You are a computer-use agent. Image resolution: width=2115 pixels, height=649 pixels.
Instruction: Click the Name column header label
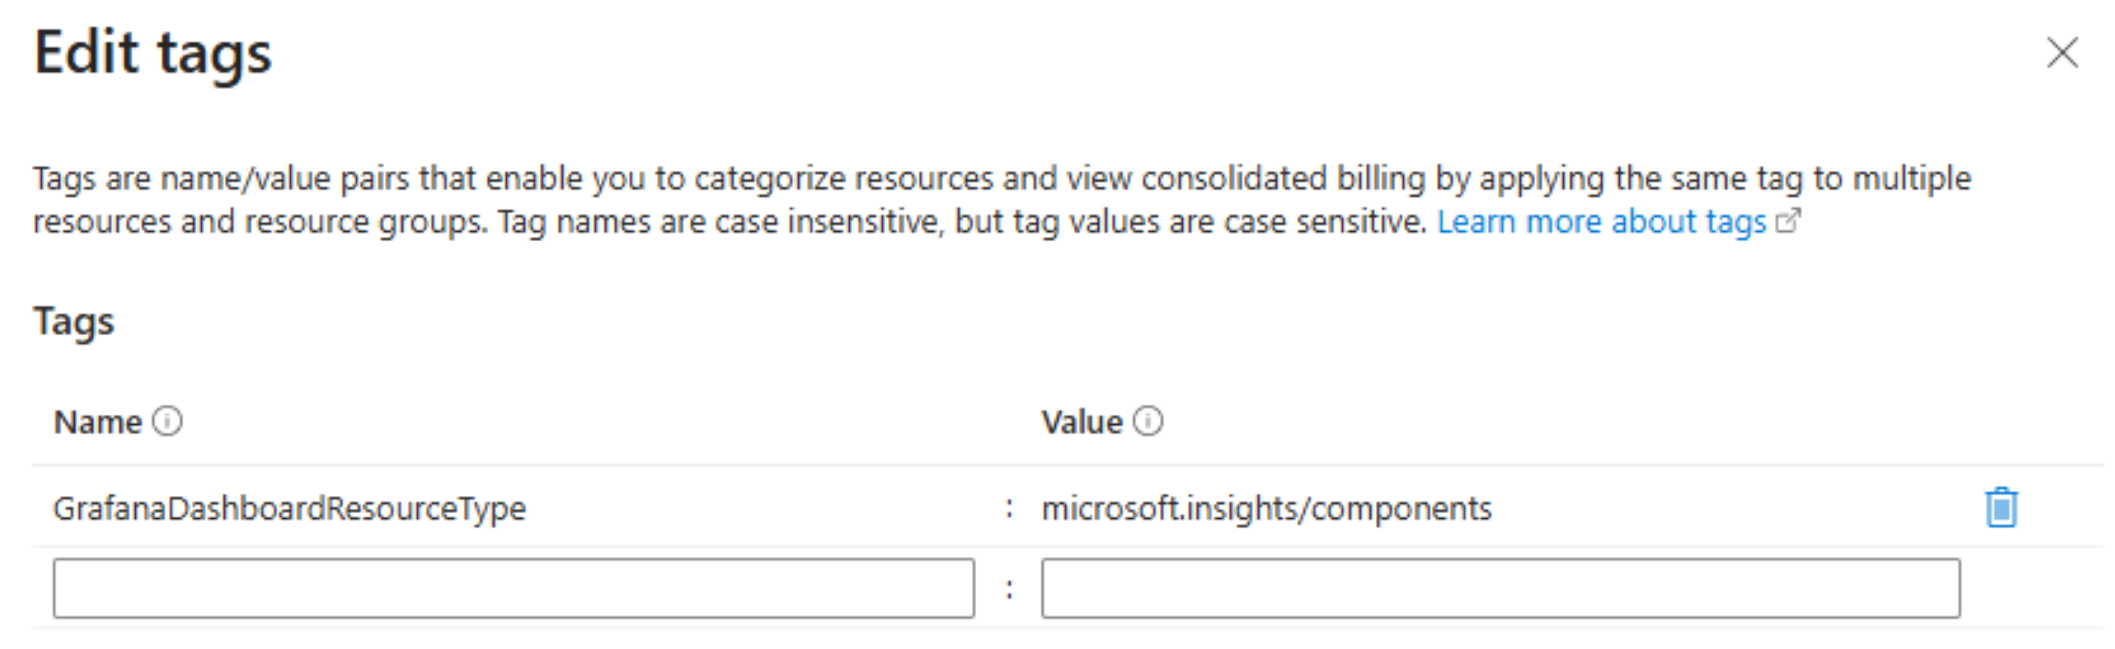(97, 423)
